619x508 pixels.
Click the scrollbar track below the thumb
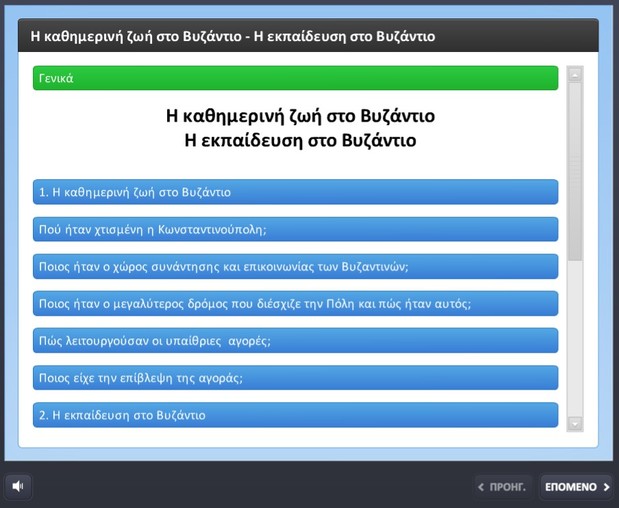tap(575, 338)
